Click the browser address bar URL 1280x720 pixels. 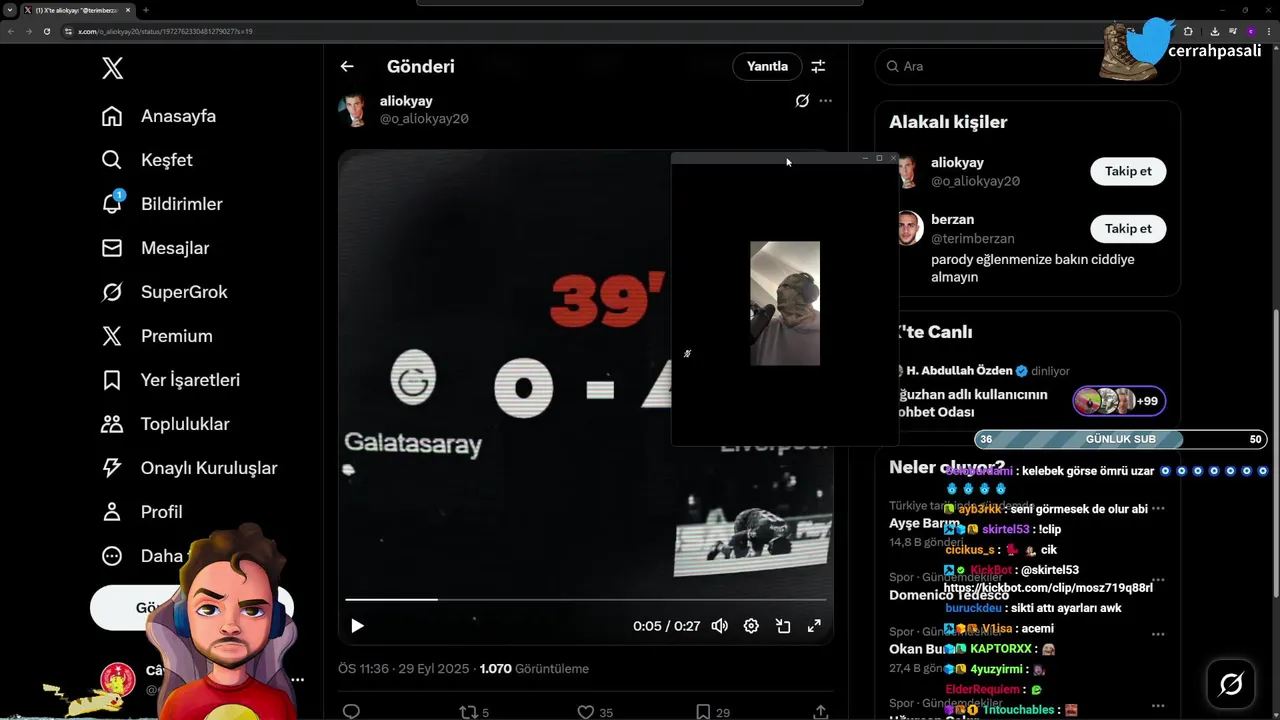[x=165, y=31]
